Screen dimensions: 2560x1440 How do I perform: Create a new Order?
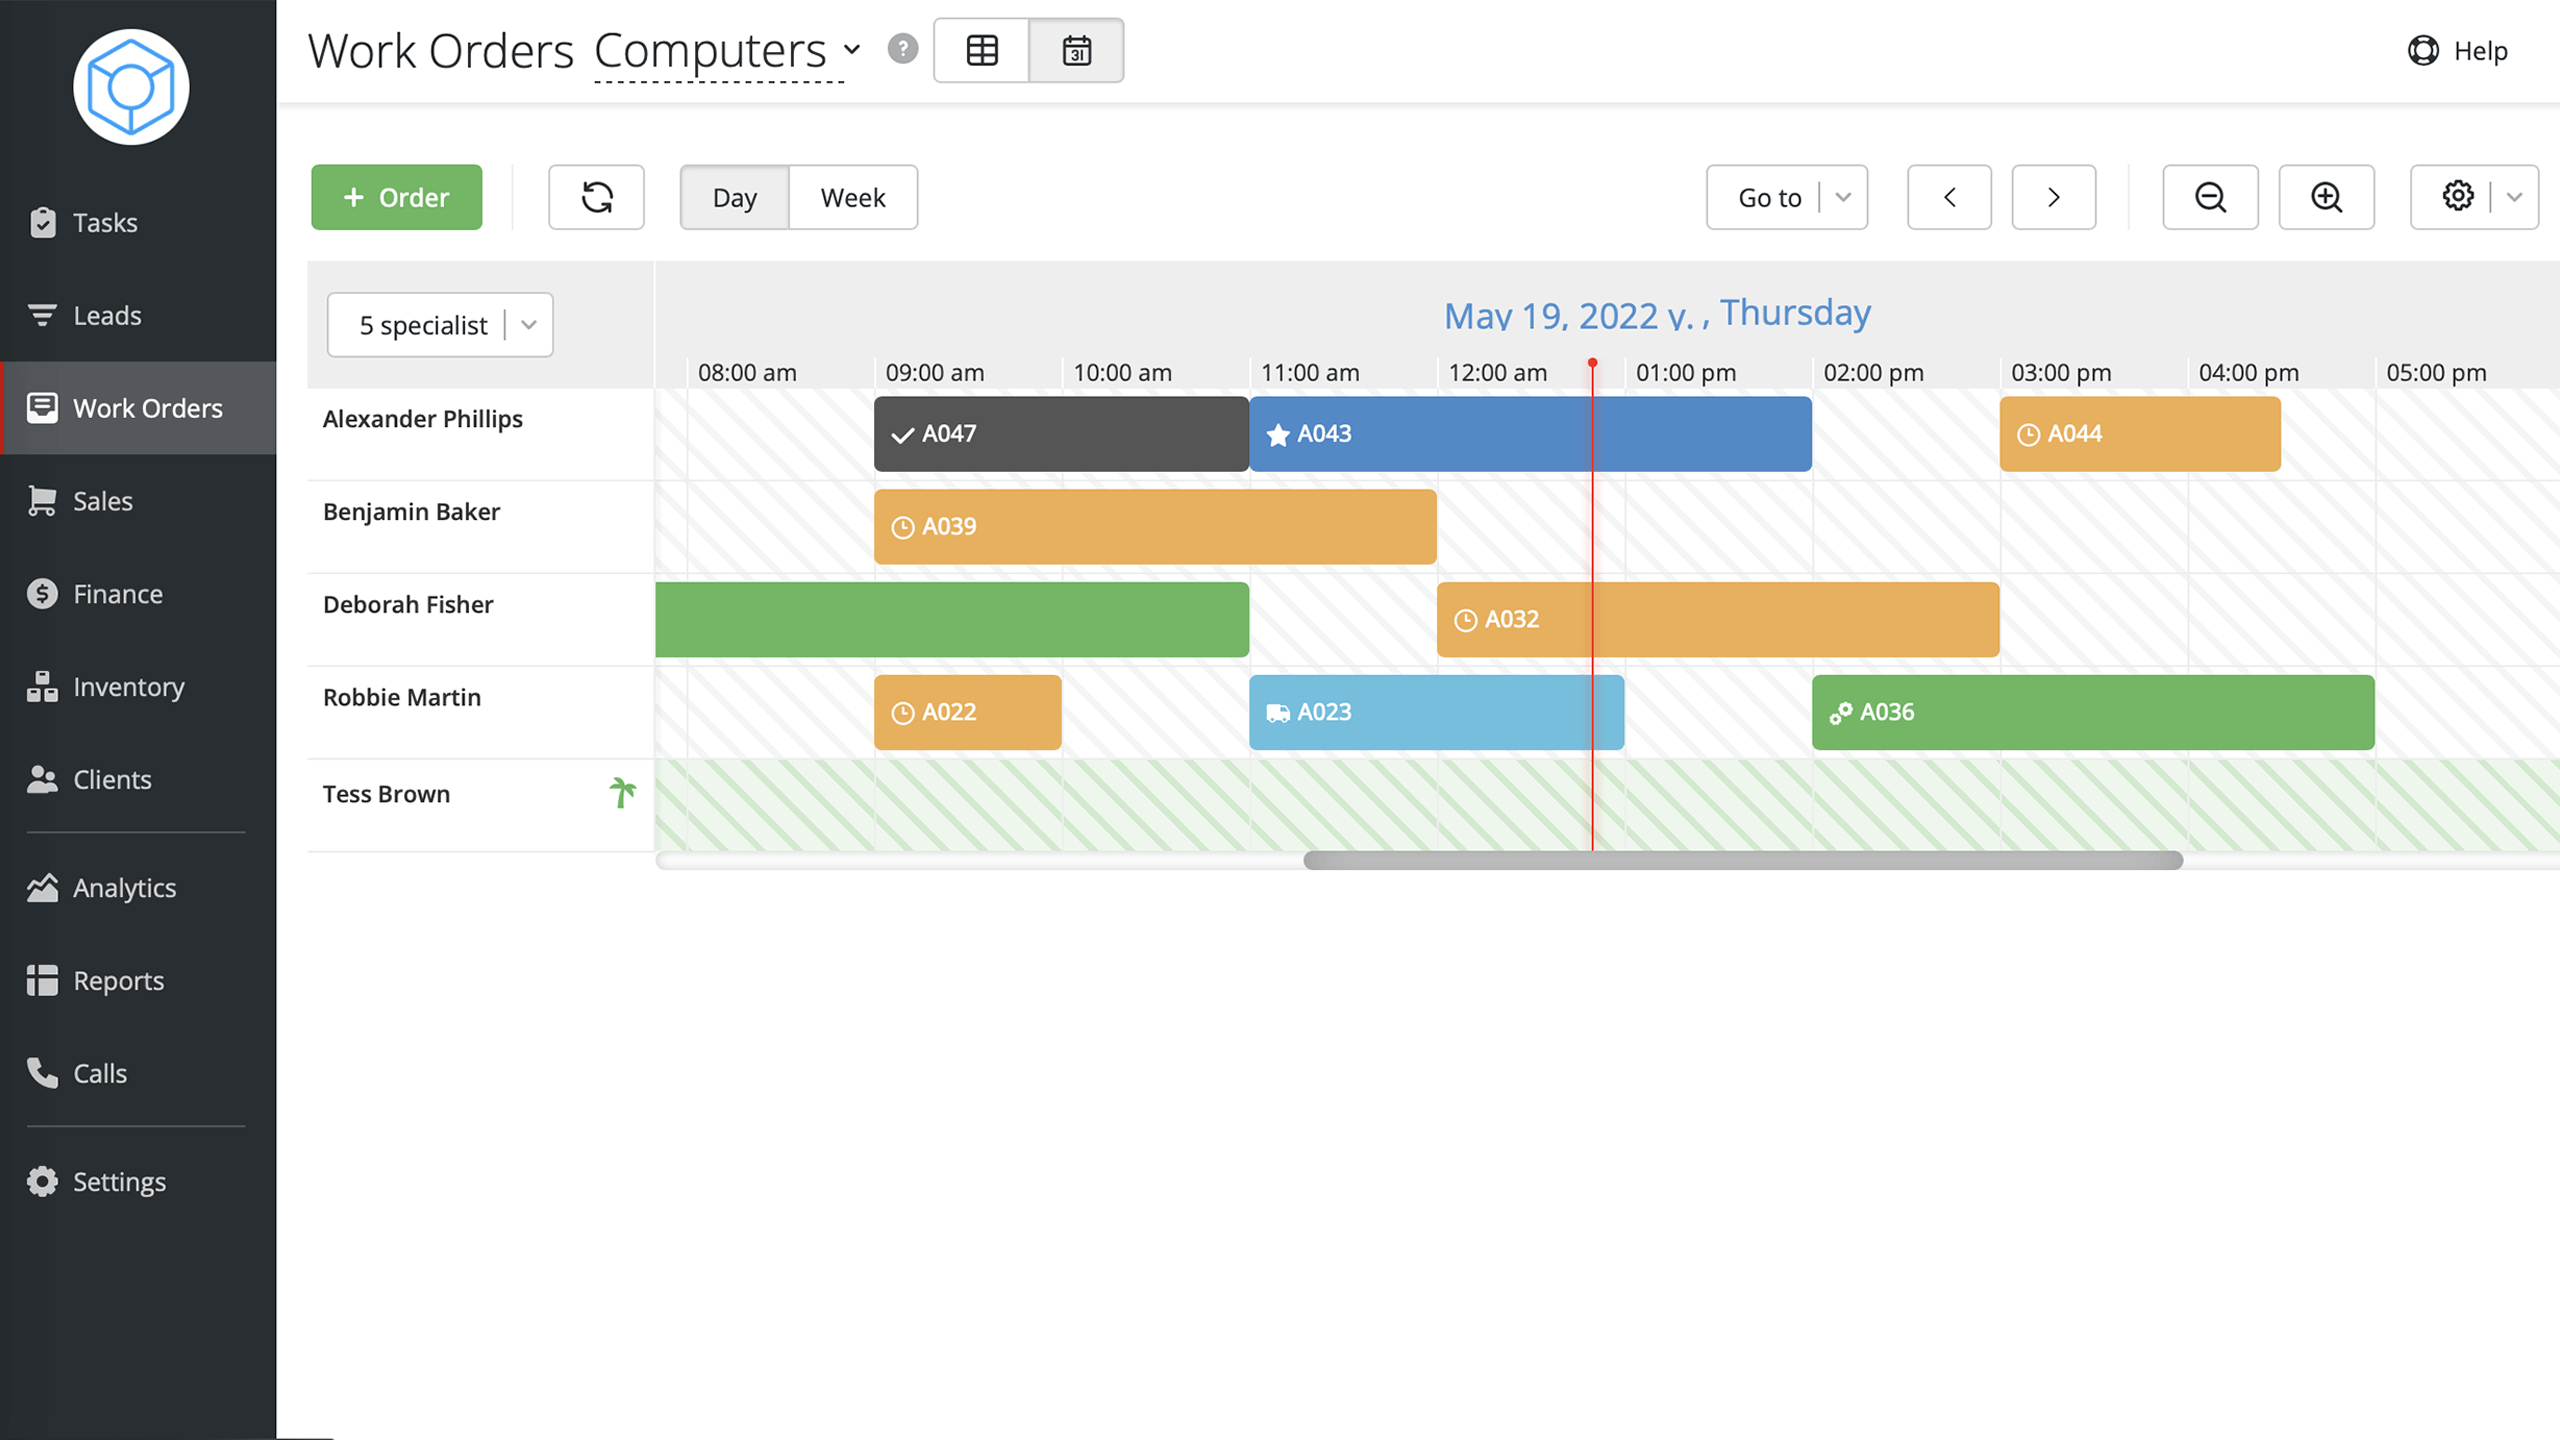pyautogui.click(x=396, y=197)
